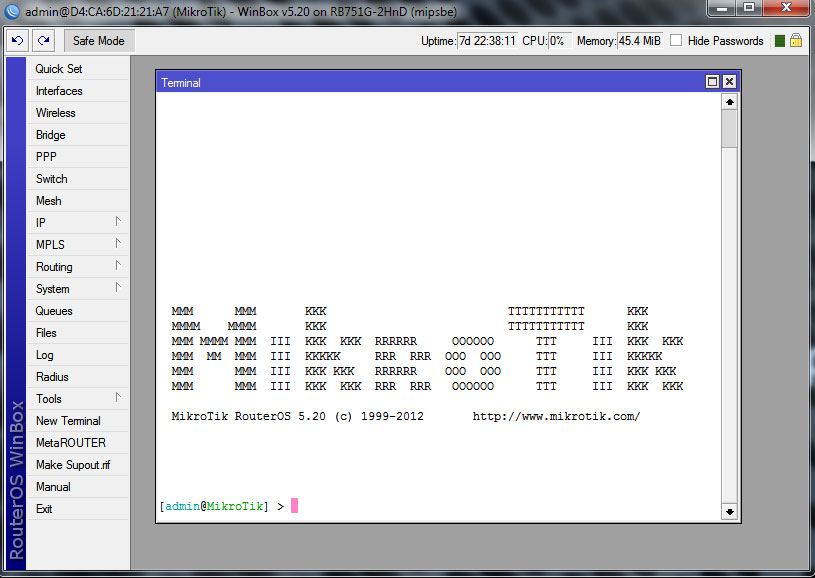This screenshot has height=578, width=815.
Task: Click the Terminal scrollbar thumb
Action: click(x=730, y=129)
